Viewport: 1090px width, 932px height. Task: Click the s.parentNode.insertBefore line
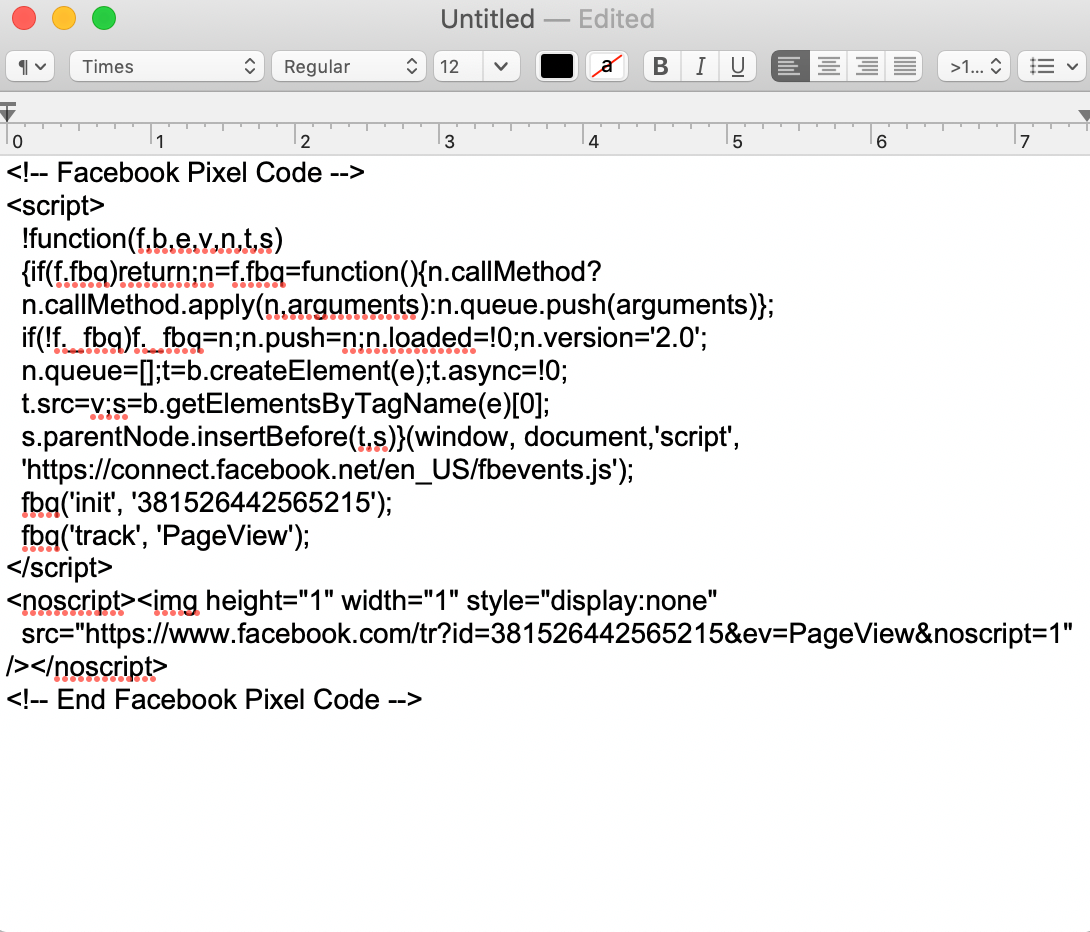380,436
